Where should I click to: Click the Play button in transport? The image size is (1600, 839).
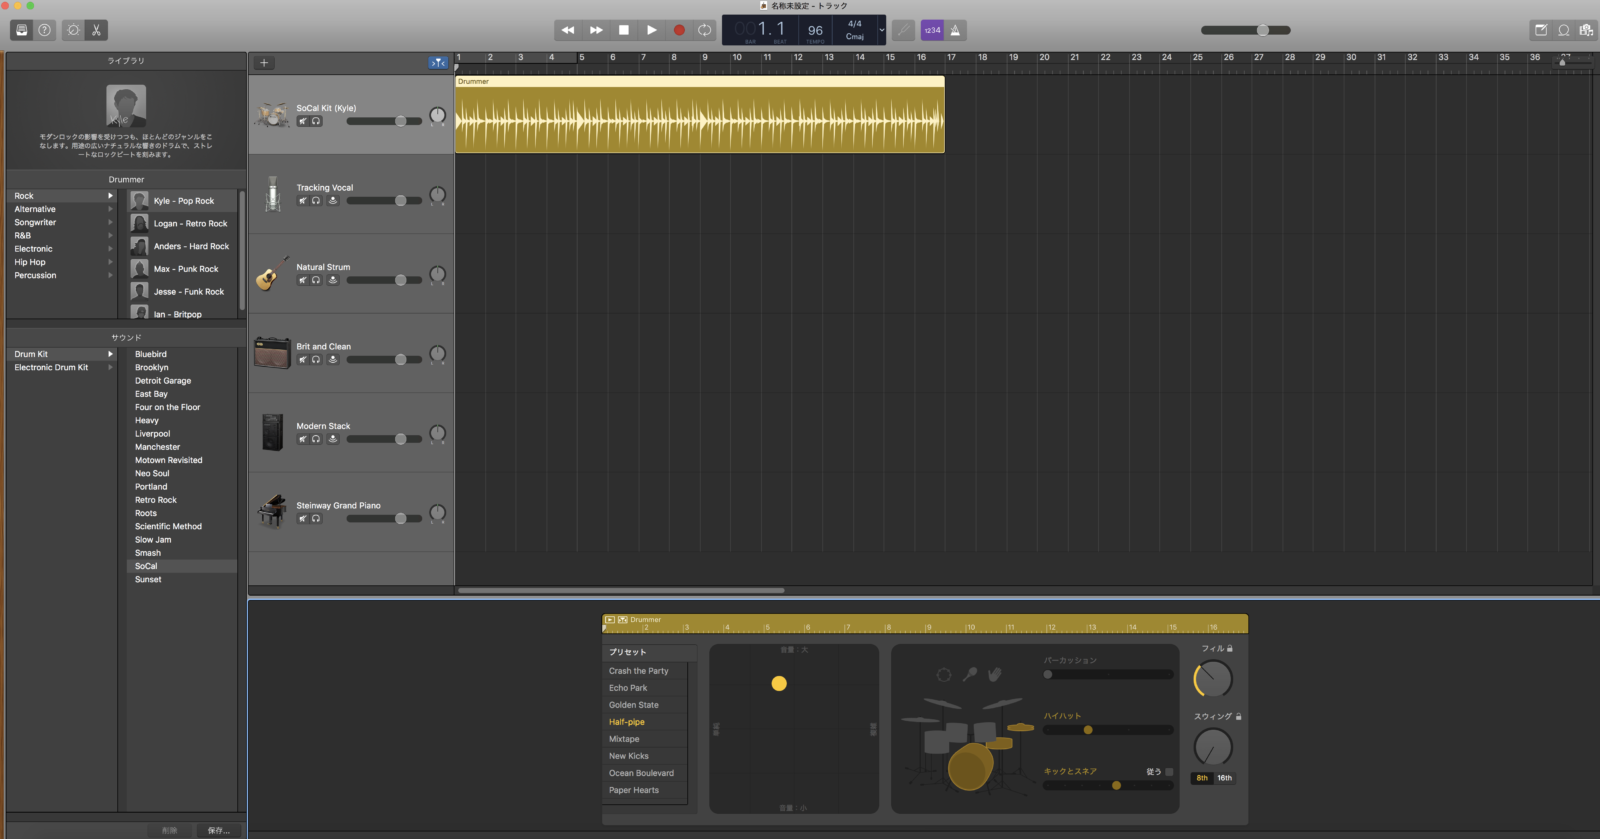click(x=651, y=30)
